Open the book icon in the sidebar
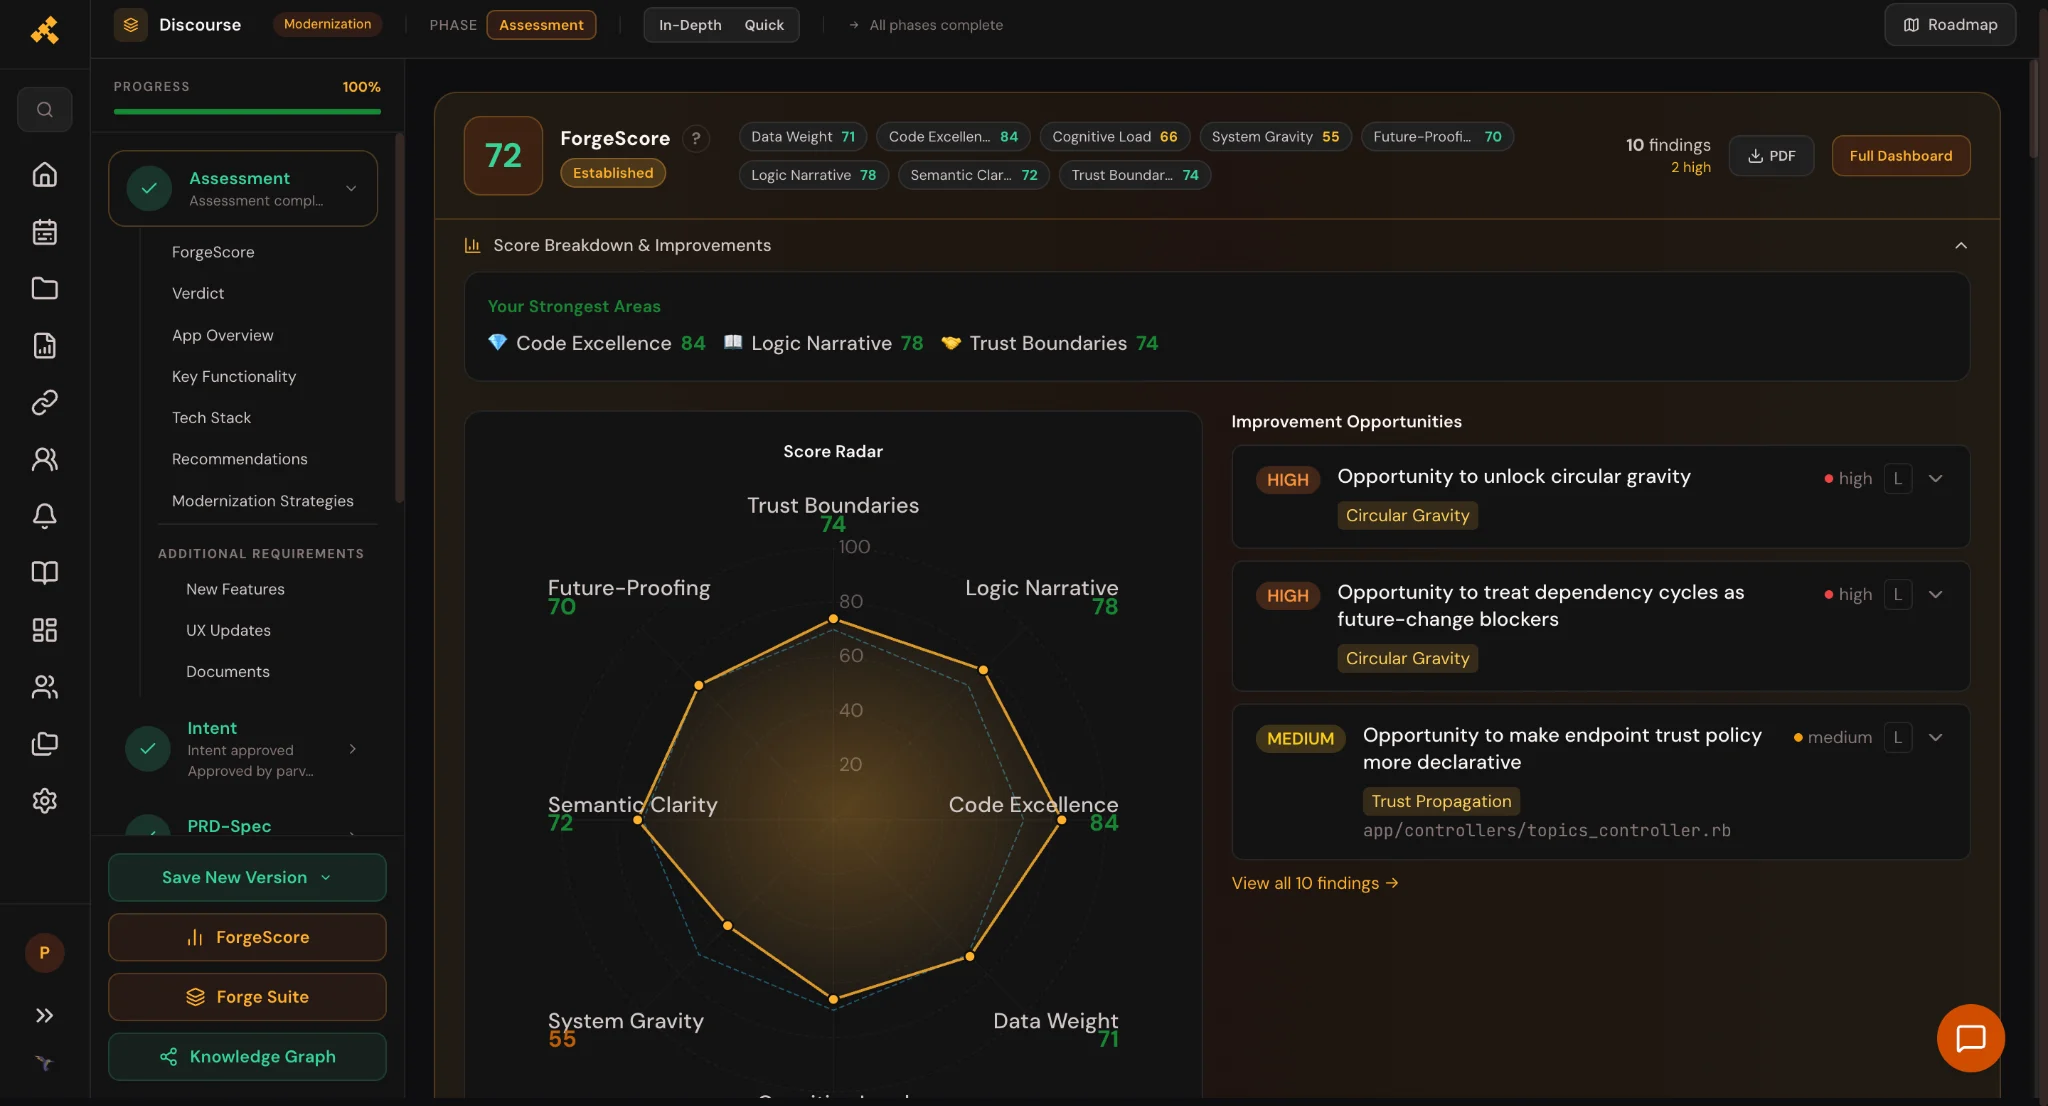 (44, 573)
